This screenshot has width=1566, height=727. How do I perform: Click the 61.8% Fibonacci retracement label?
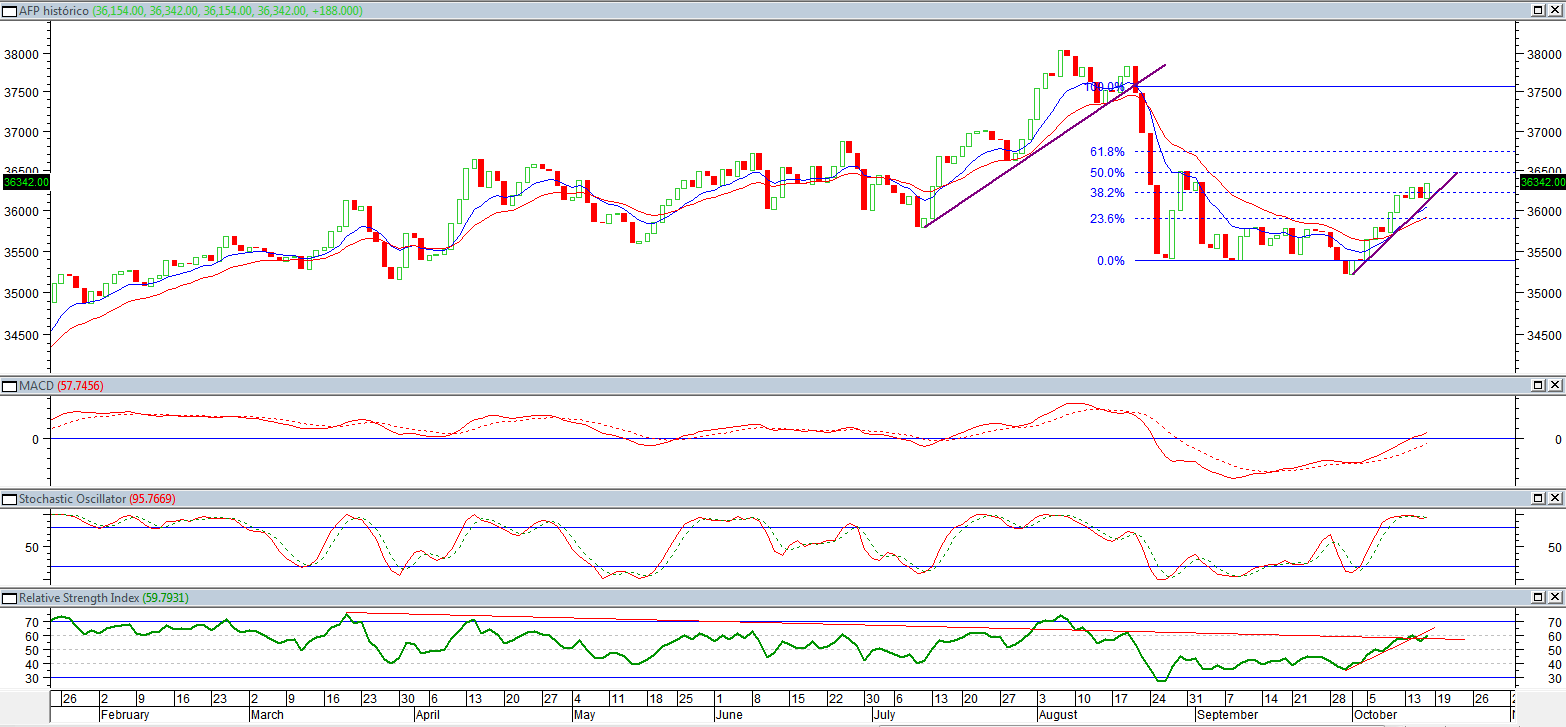[1108, 152]
